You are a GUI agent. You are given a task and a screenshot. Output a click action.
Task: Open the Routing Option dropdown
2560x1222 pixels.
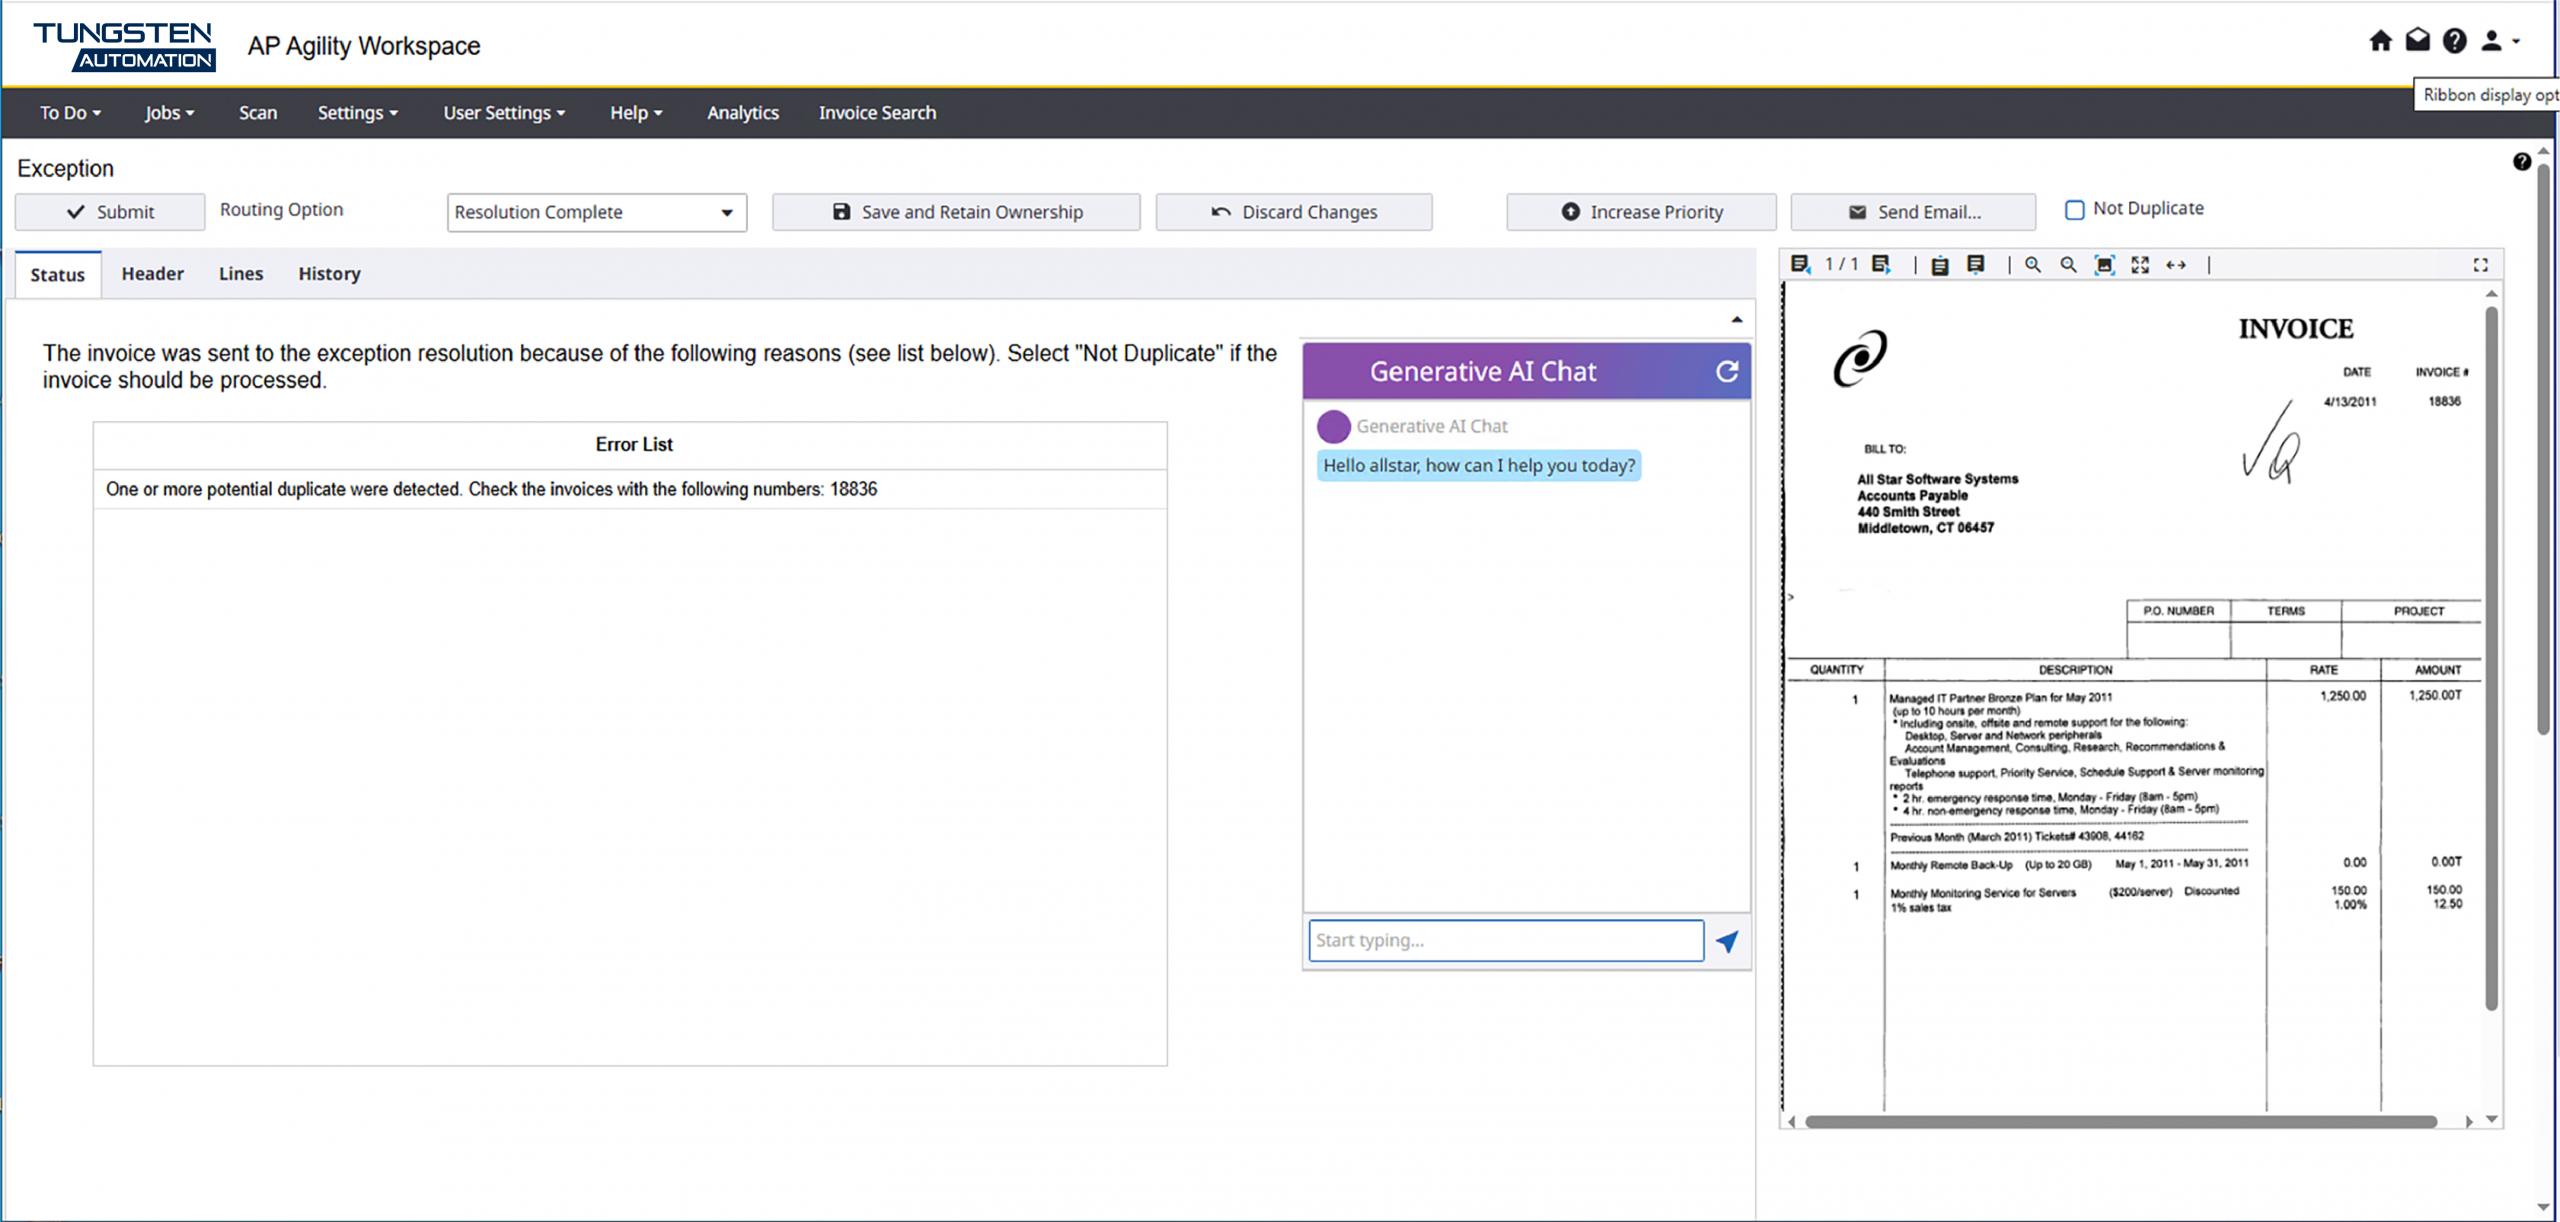pyautogui.click(x=596, y=212)
